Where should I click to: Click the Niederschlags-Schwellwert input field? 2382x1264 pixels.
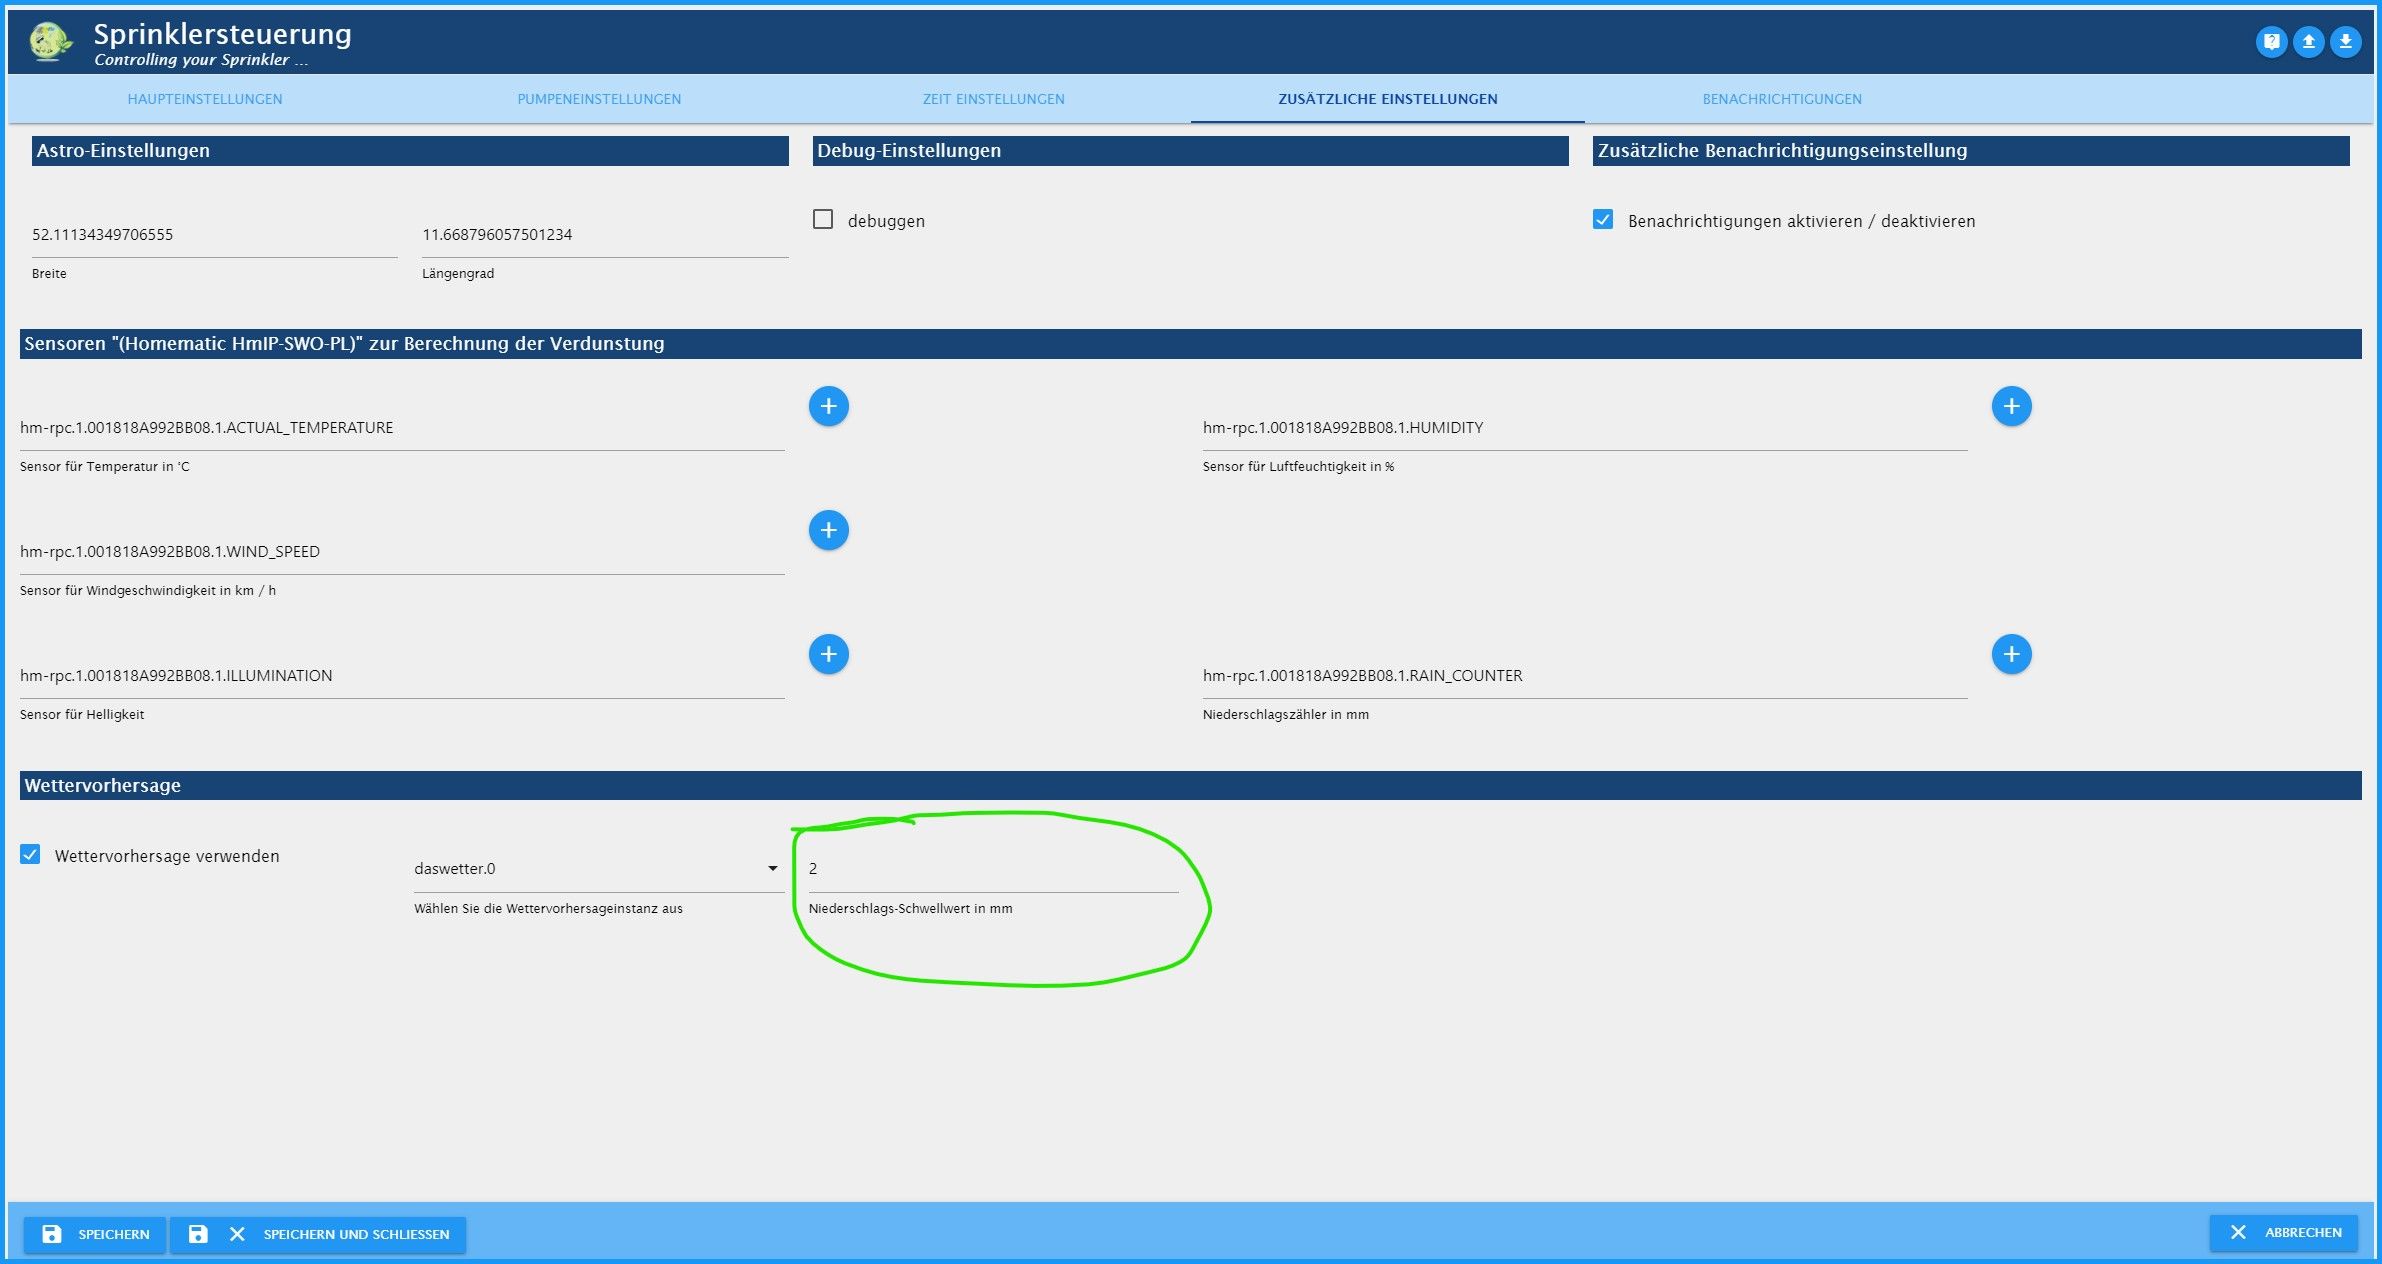click(x=992, y=868)
